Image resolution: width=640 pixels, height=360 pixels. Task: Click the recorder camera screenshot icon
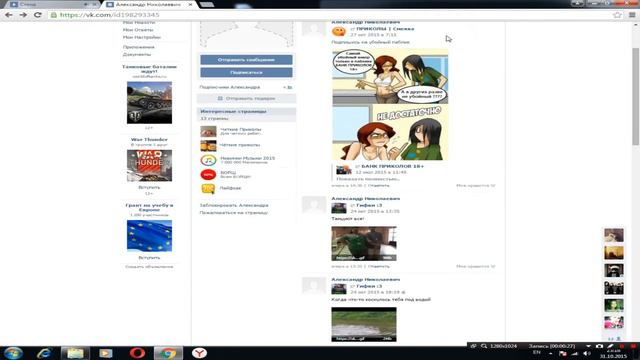599,346
